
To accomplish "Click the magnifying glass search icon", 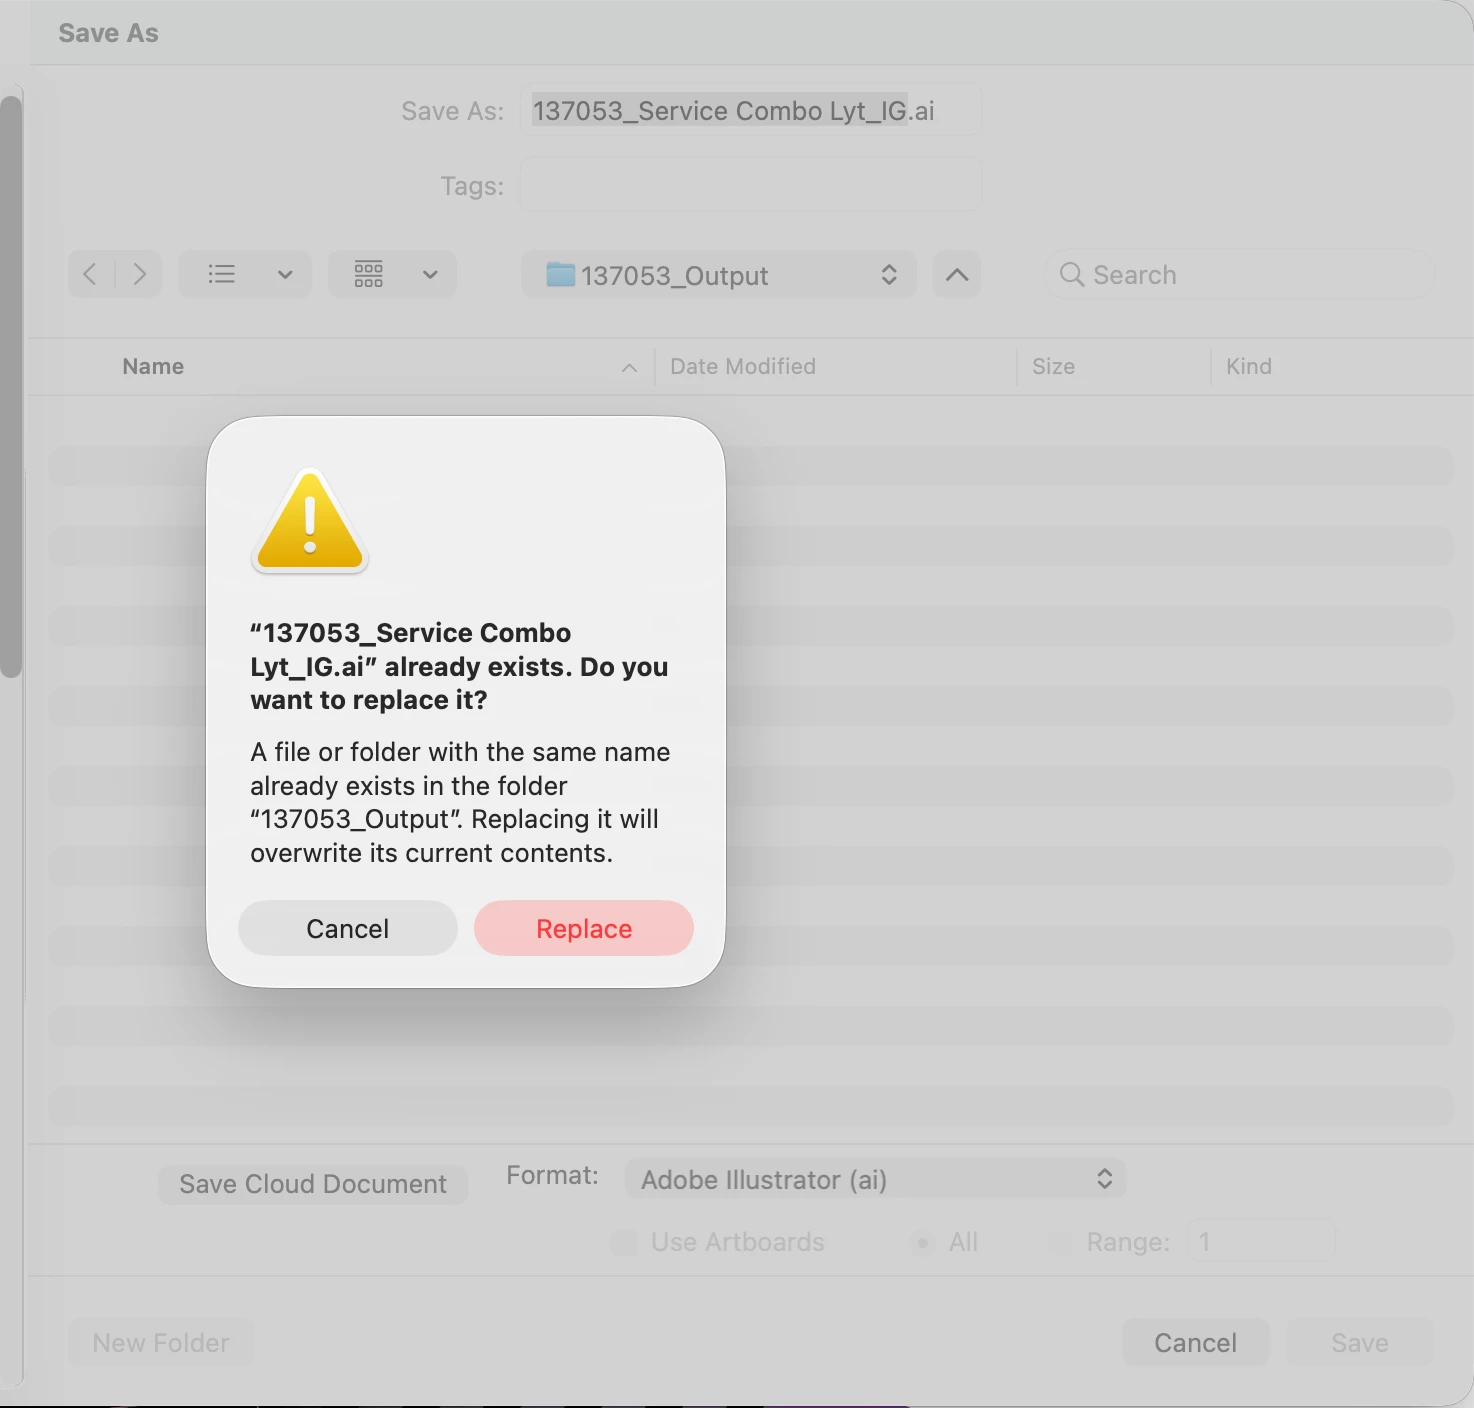I will coord(1072,274).
